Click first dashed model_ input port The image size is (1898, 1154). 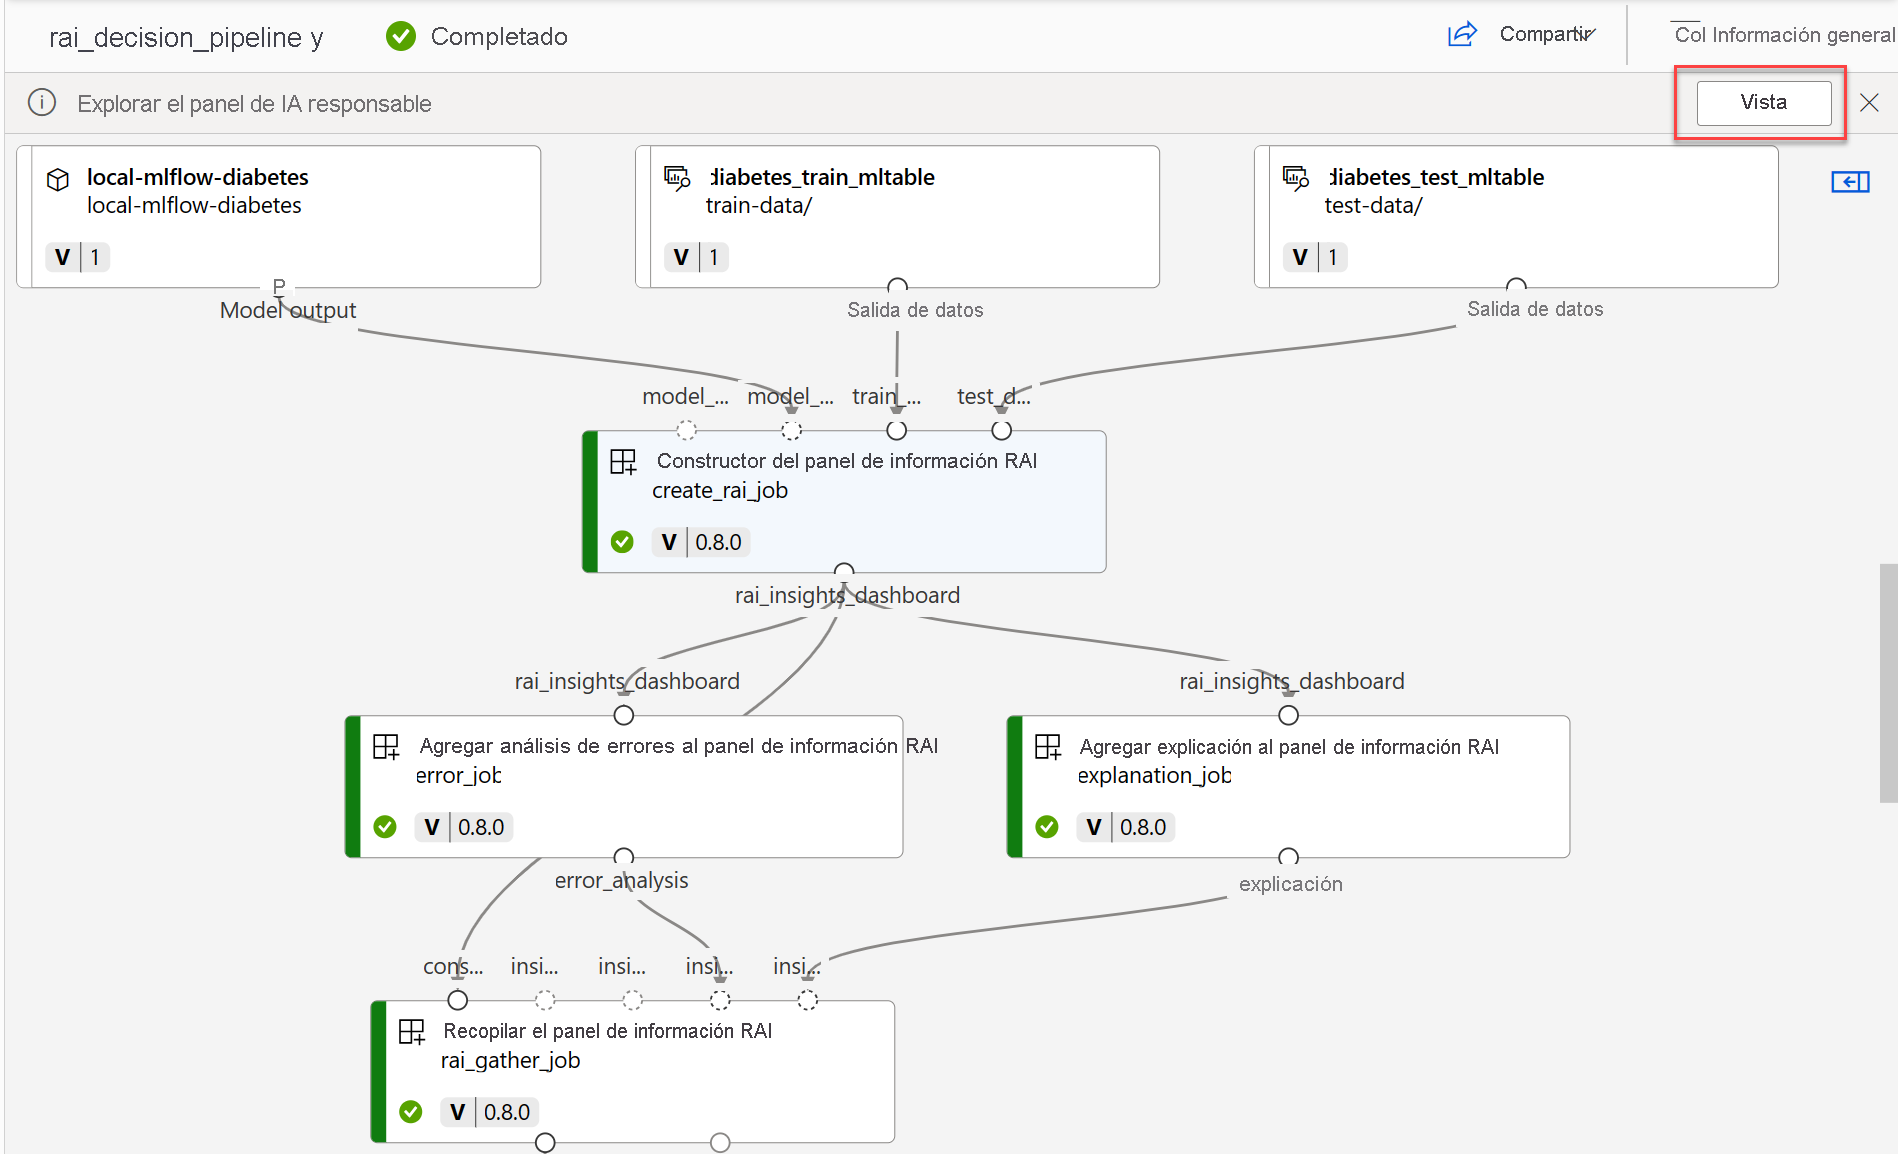tap(686, 430)
